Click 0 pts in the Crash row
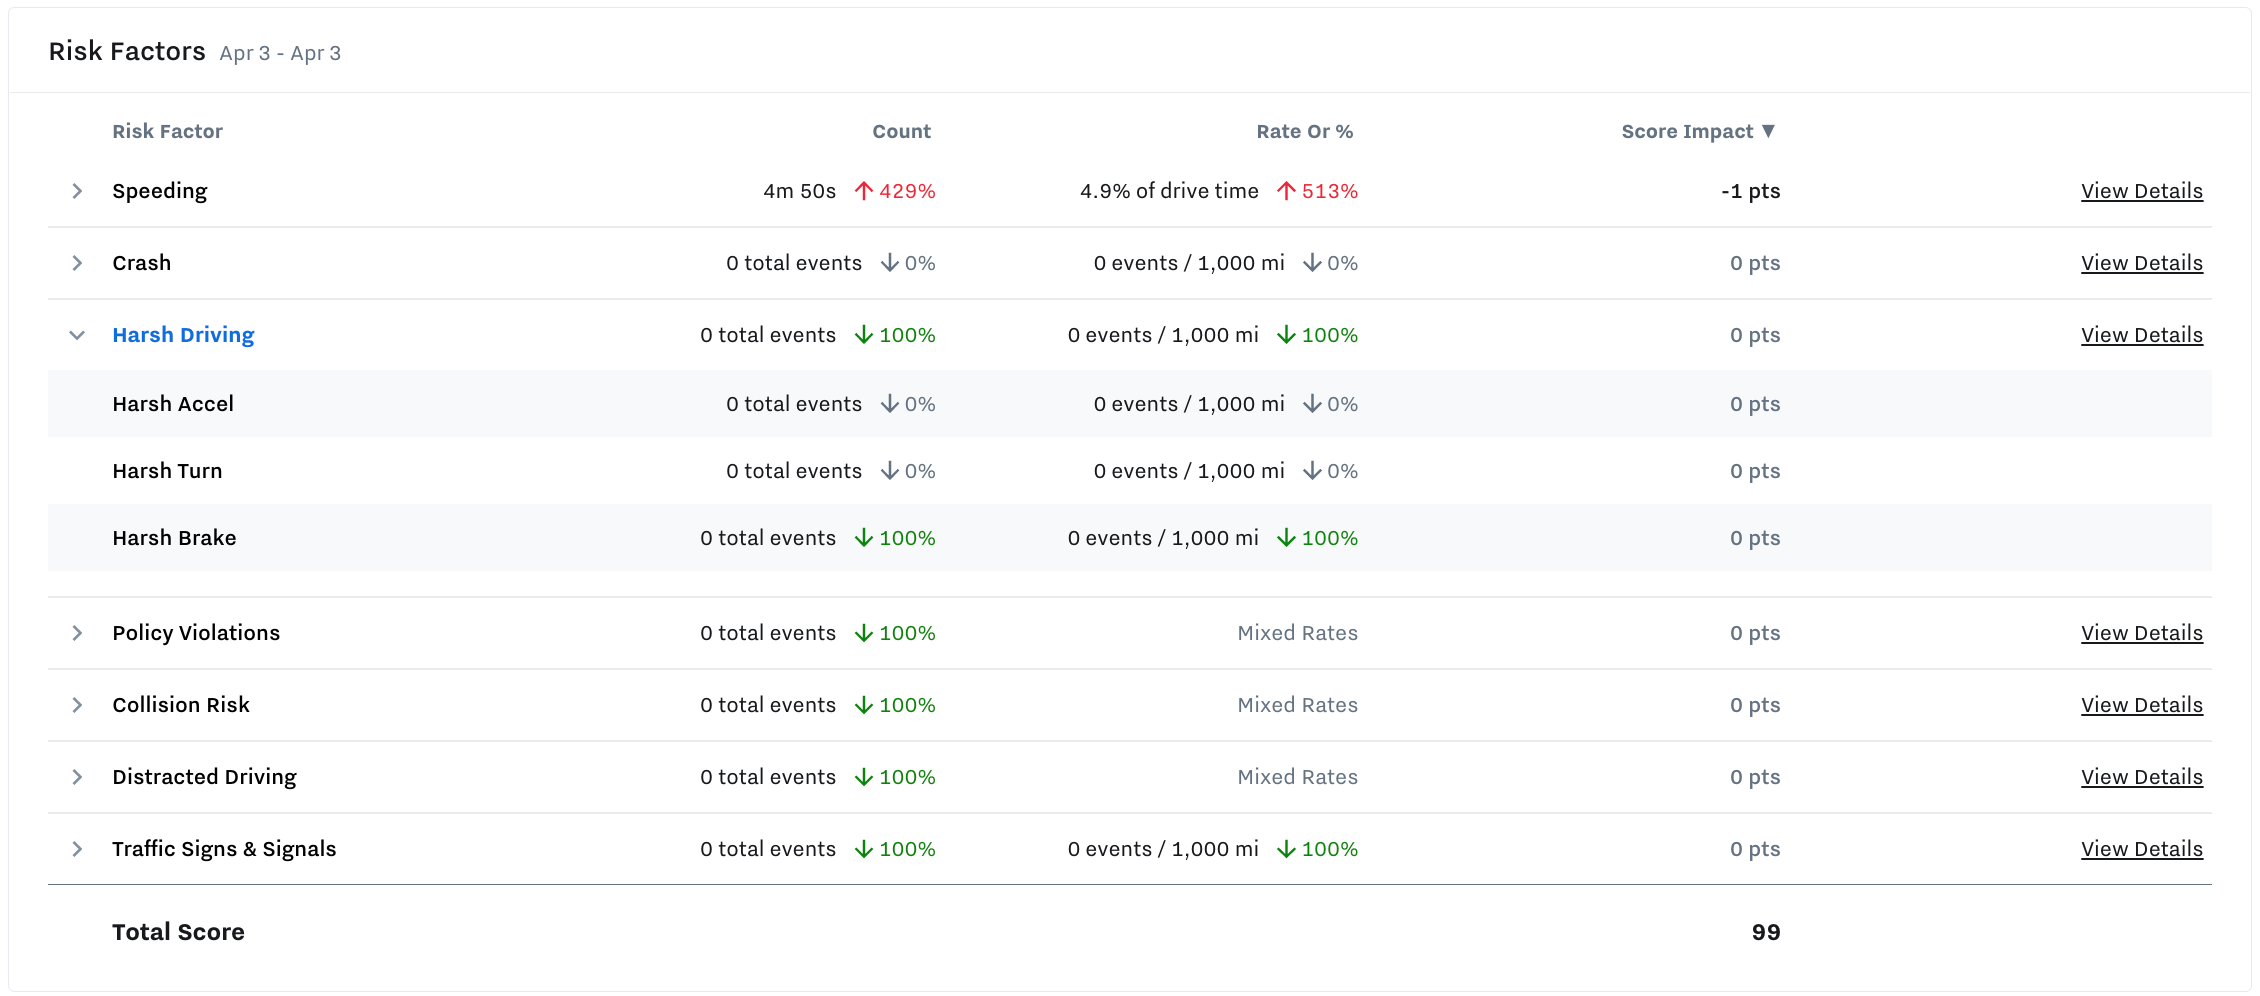The width and height of the screenshot is (2260, 996). click(x=1755, y=263)
